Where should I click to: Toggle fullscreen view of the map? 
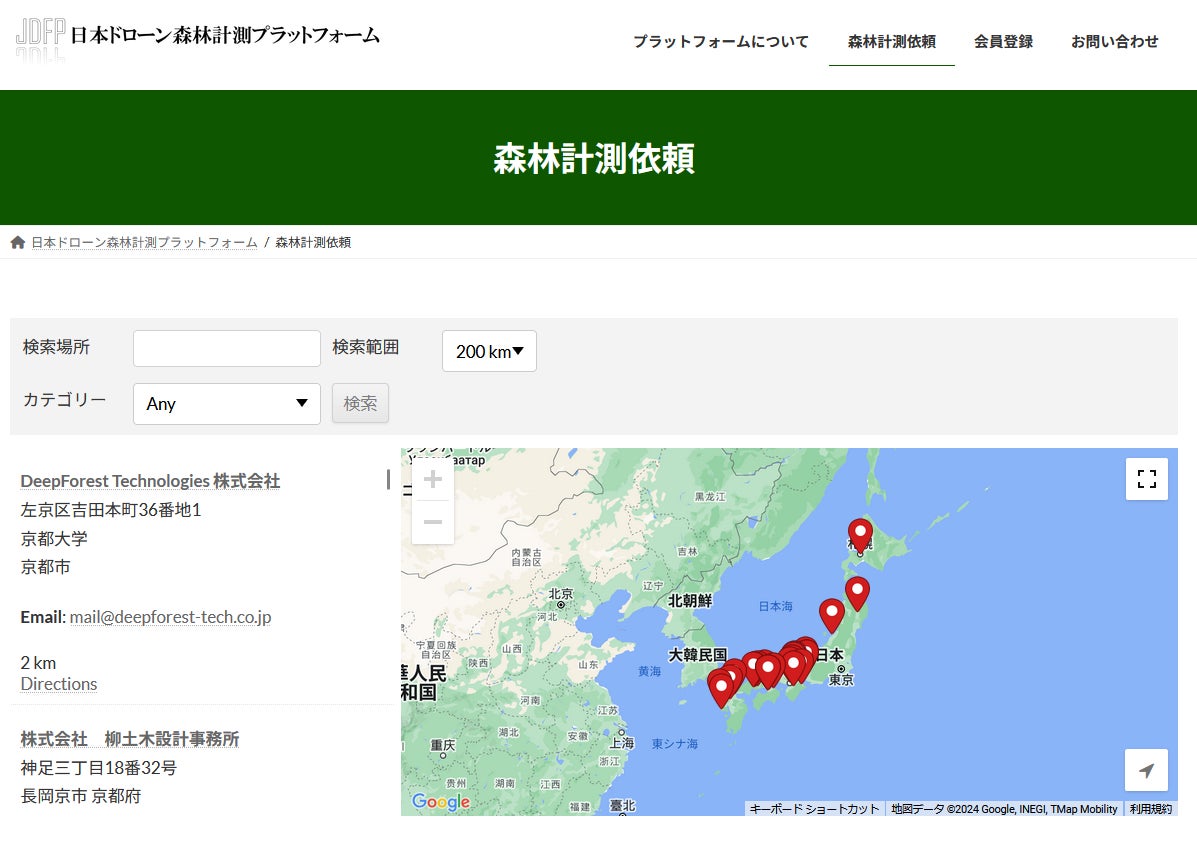[1147, 478]
